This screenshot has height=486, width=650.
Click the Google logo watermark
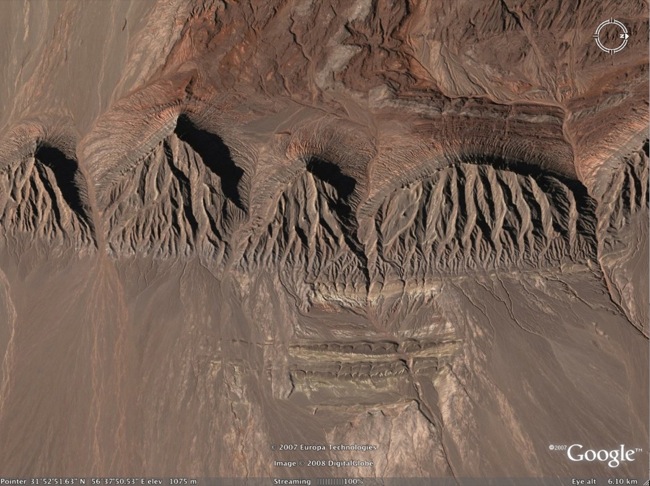pyautogui.click(x=600, y=455)
